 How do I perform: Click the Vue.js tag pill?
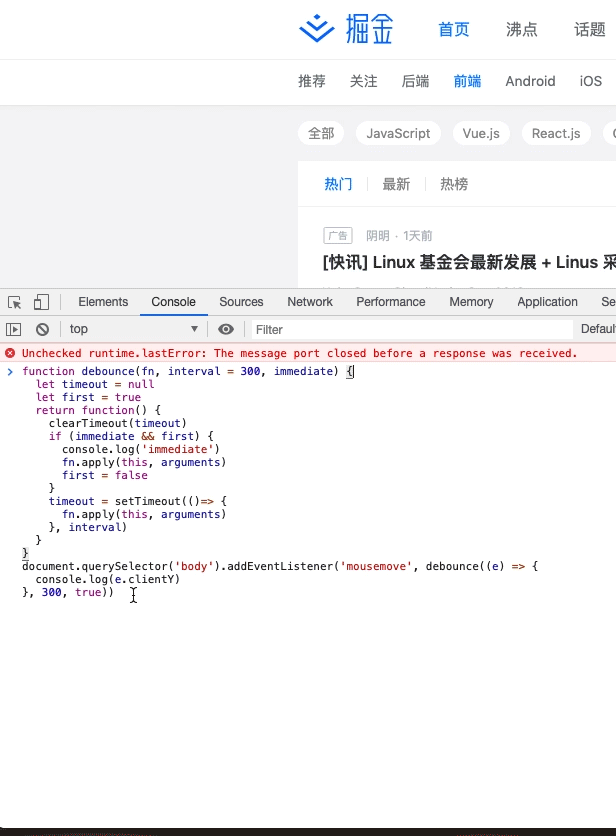(x=481, y=133)
